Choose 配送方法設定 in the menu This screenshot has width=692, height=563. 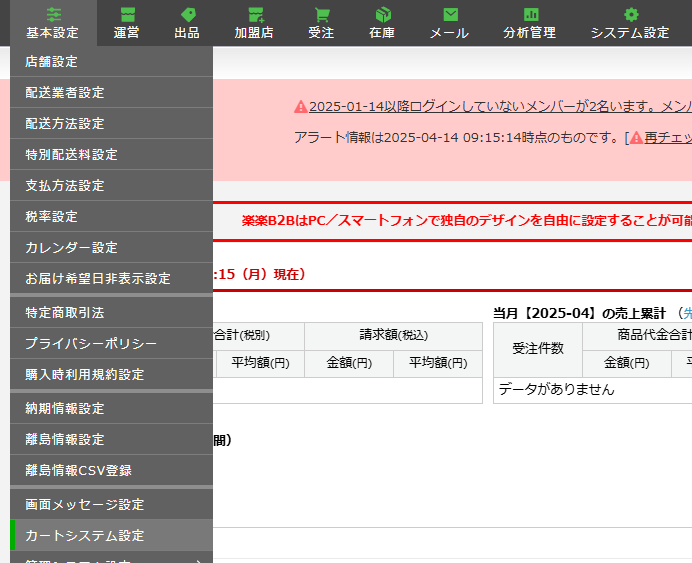(111, 123)
